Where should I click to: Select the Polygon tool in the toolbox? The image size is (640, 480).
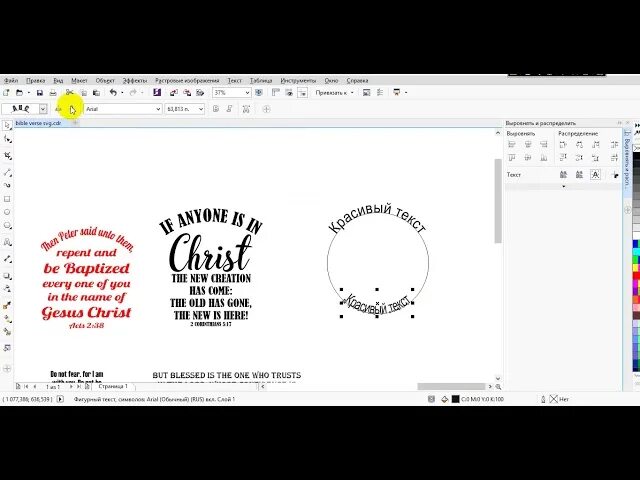coord(7,225)
